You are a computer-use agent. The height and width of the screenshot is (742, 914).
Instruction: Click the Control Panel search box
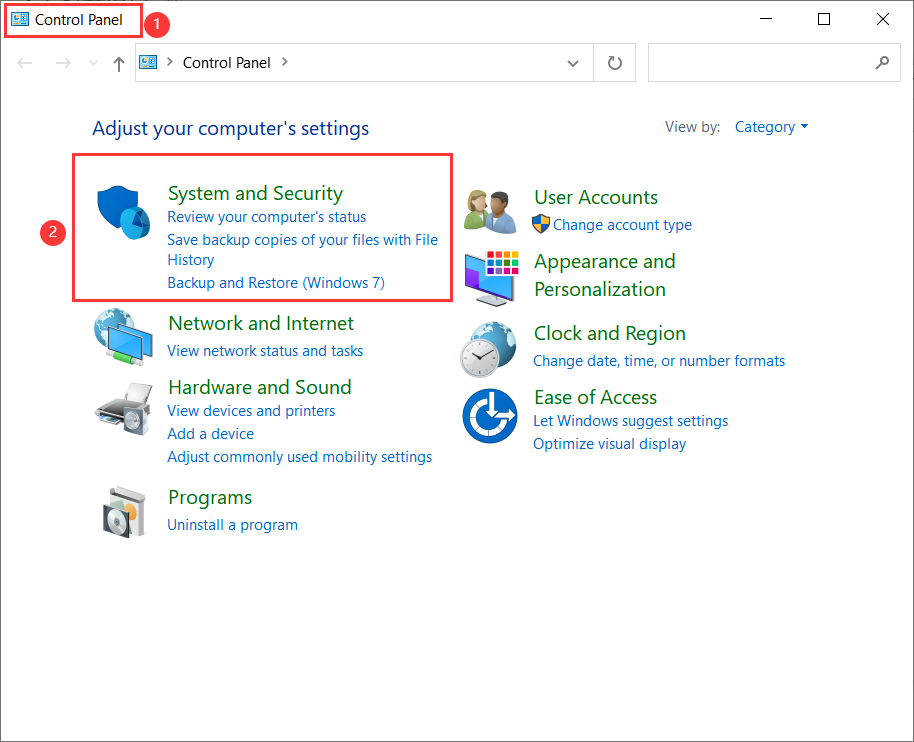760,62
